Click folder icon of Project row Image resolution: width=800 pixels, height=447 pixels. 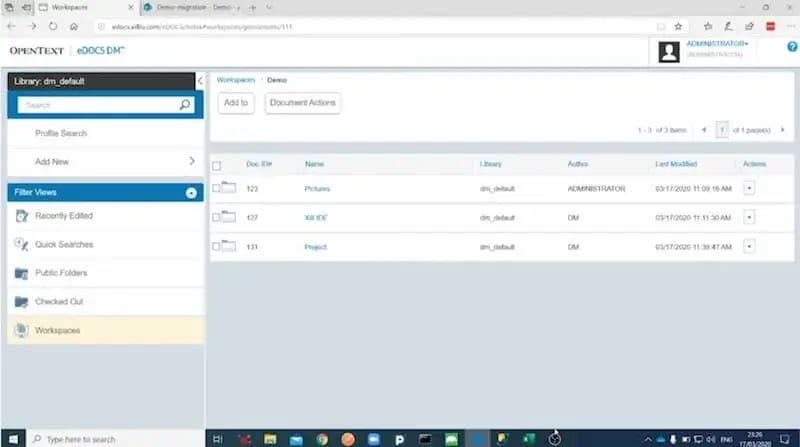tap(229, 245)
